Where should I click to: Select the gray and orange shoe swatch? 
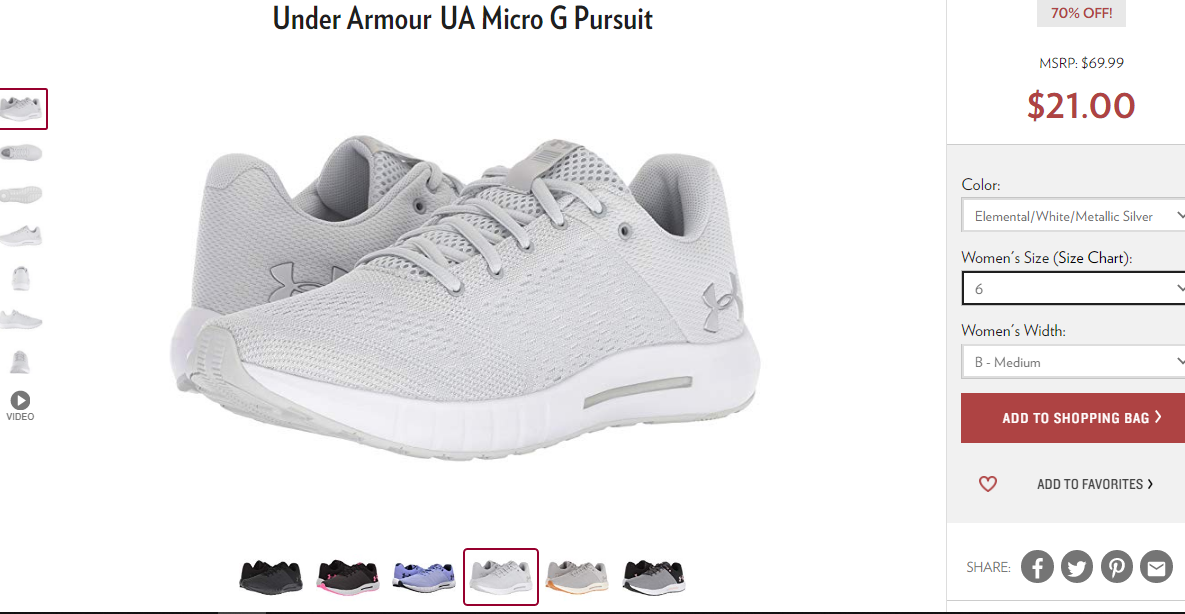(577, 577)
